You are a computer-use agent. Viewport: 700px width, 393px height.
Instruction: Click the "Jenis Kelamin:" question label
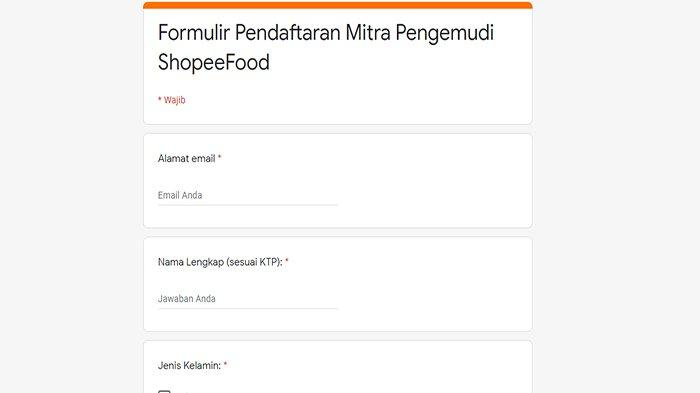(189, 366)
